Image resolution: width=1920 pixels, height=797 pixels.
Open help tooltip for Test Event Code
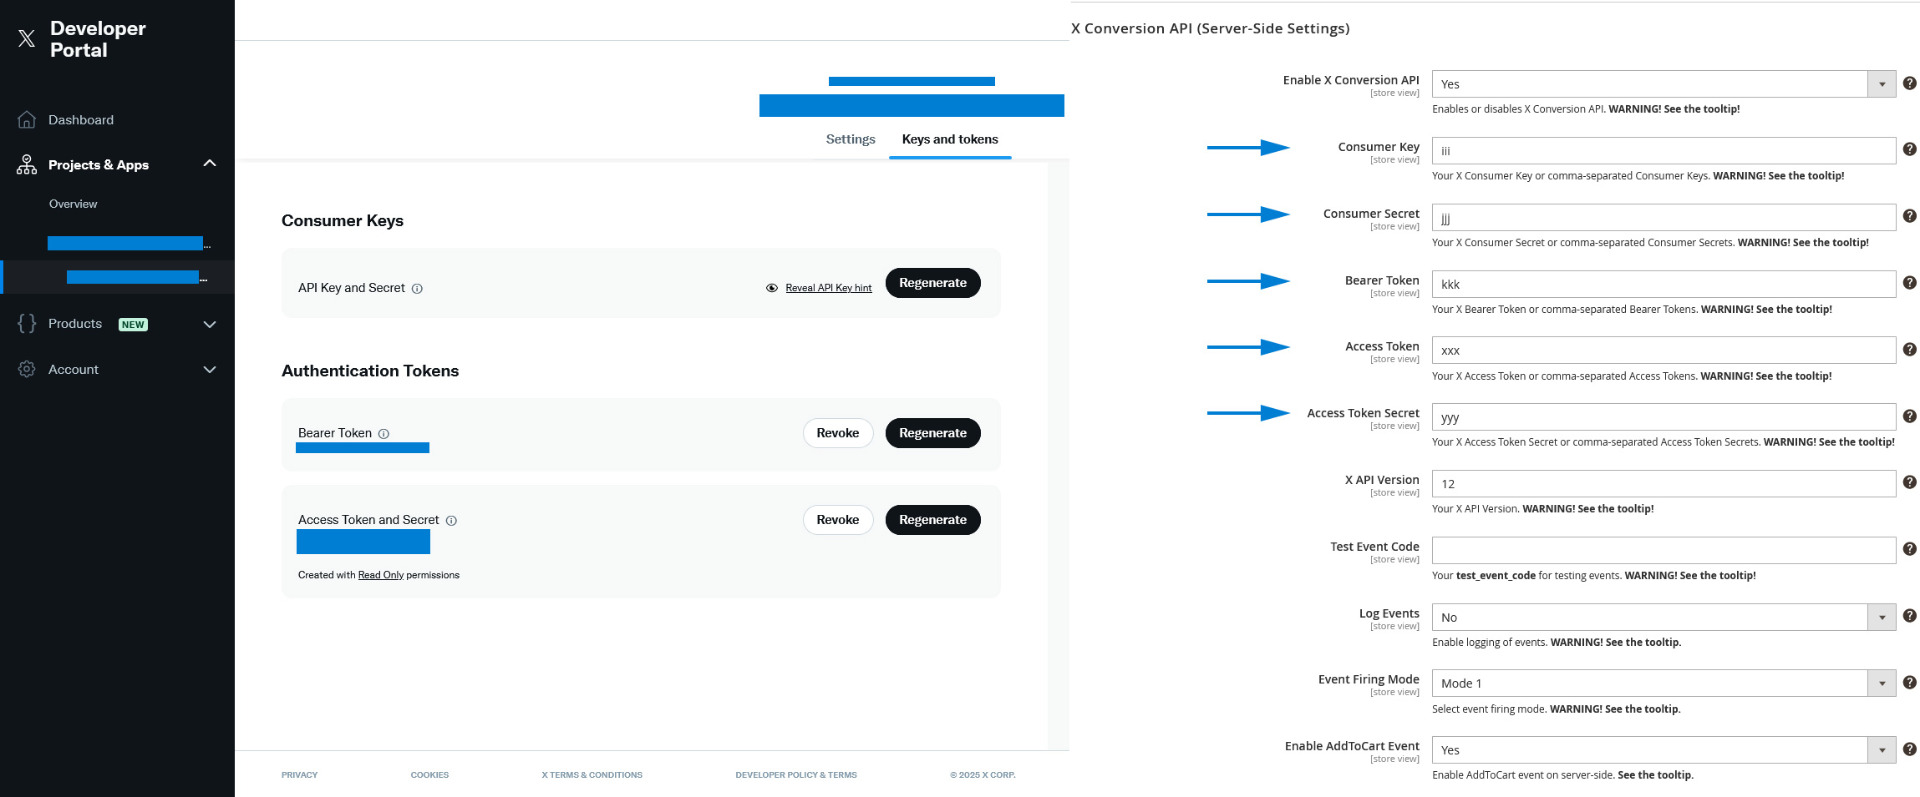[x=1909, y=549]
